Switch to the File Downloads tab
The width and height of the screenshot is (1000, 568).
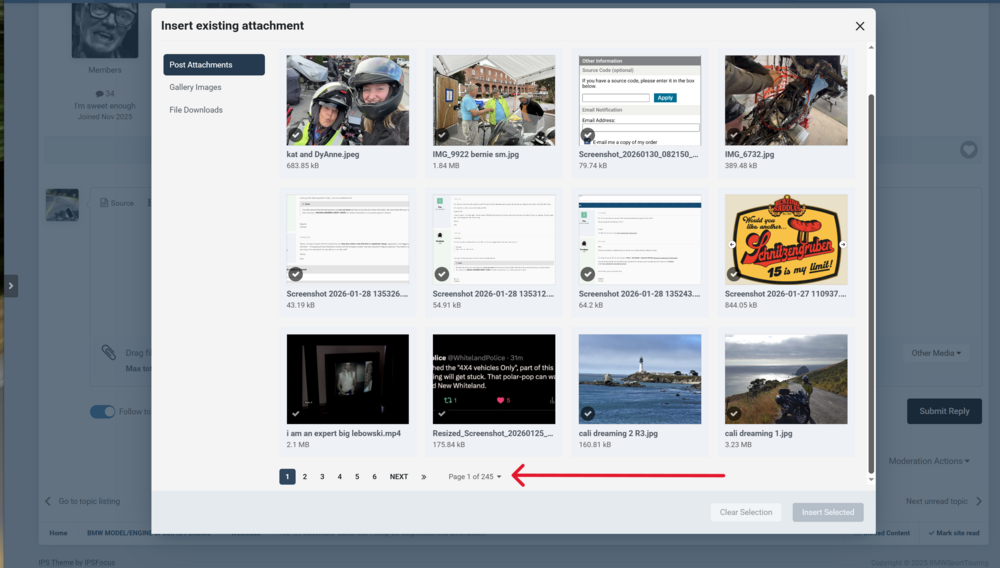pyautogui.click(x=196, y=110)
